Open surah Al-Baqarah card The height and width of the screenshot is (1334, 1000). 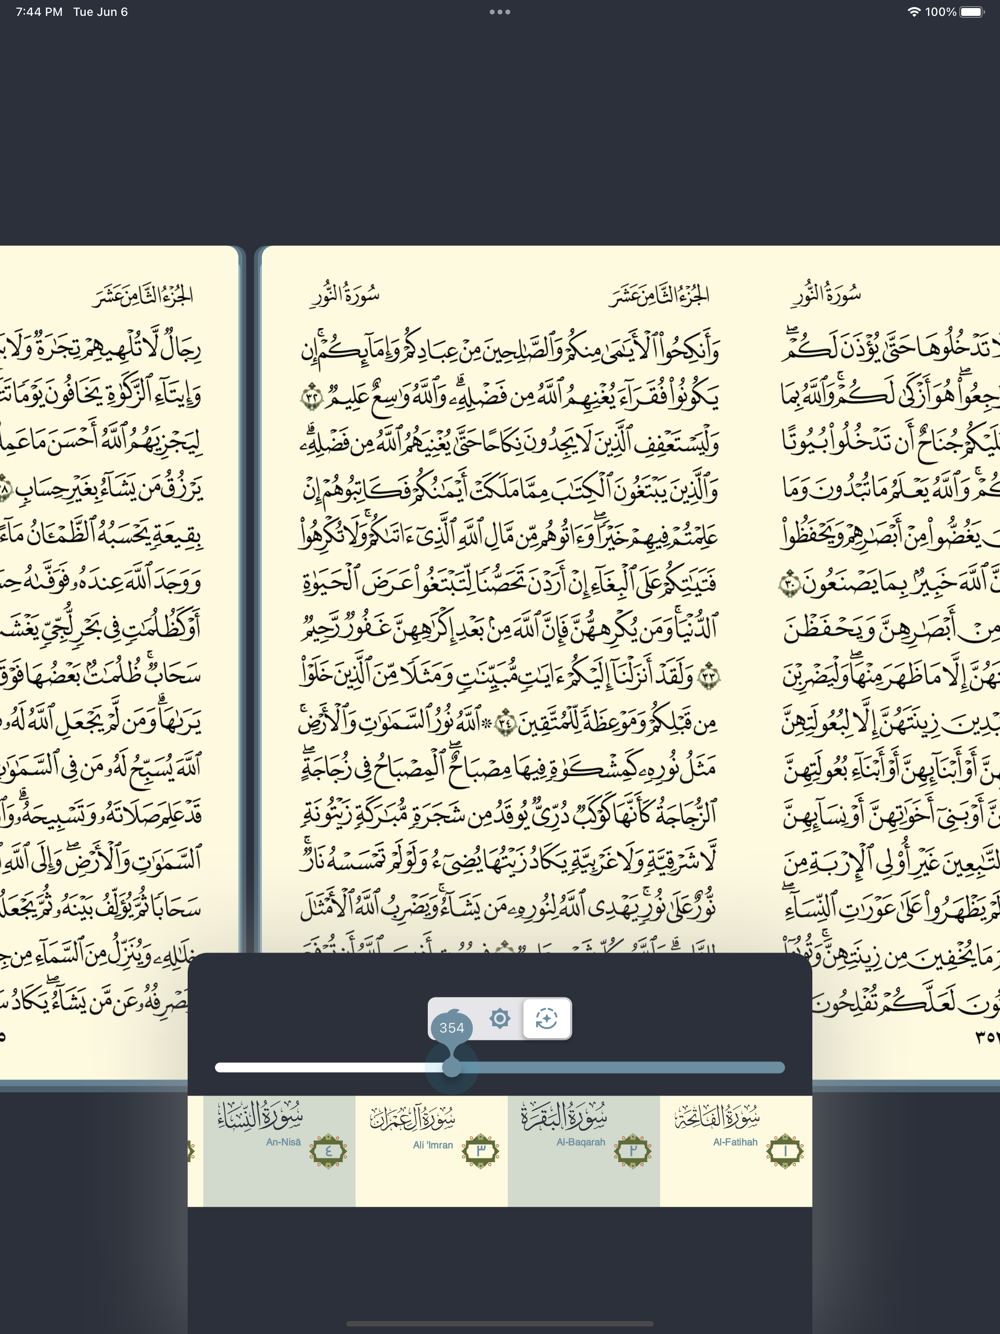584,1151
